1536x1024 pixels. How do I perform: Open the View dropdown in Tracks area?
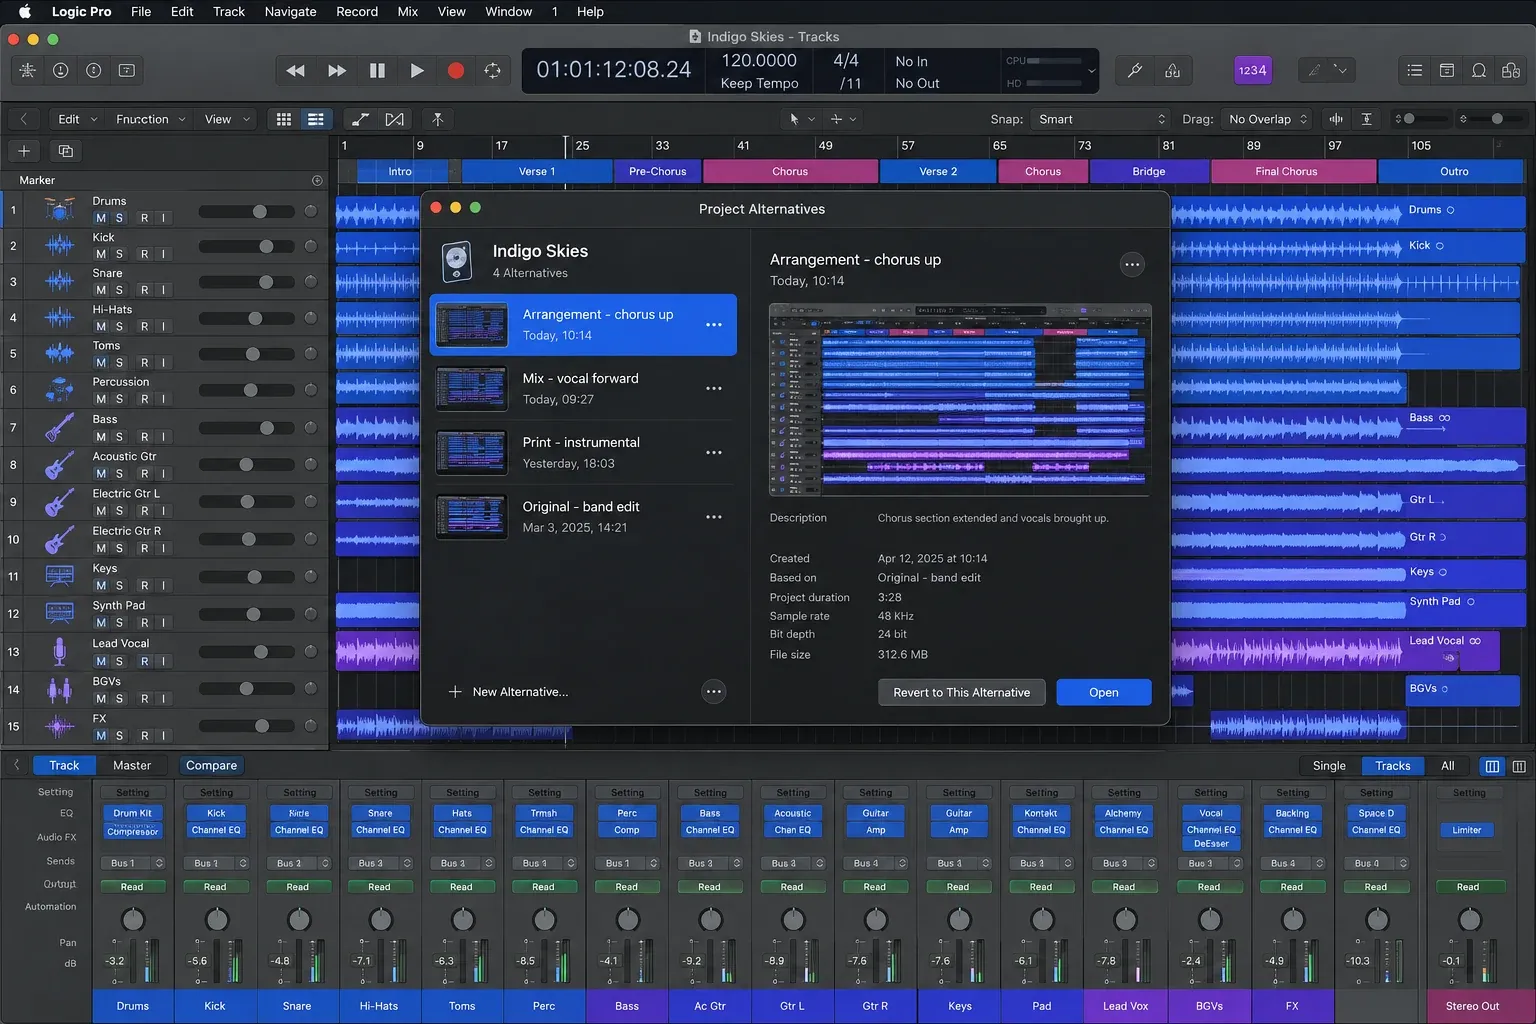pyautogui.click(x=227, y=119)
